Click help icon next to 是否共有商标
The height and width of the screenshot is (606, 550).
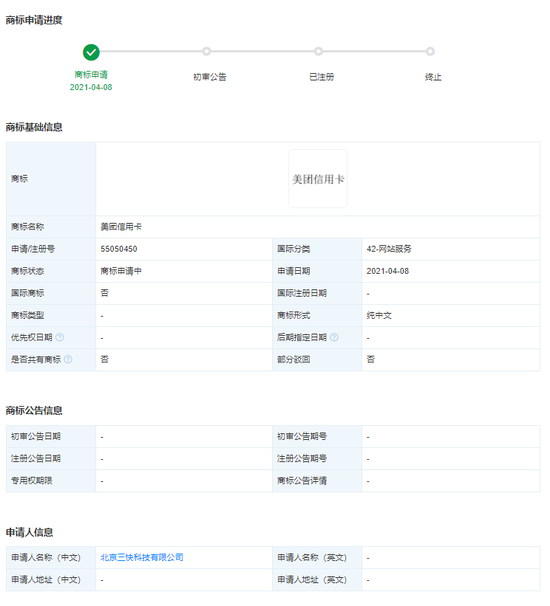pos(68,359)
